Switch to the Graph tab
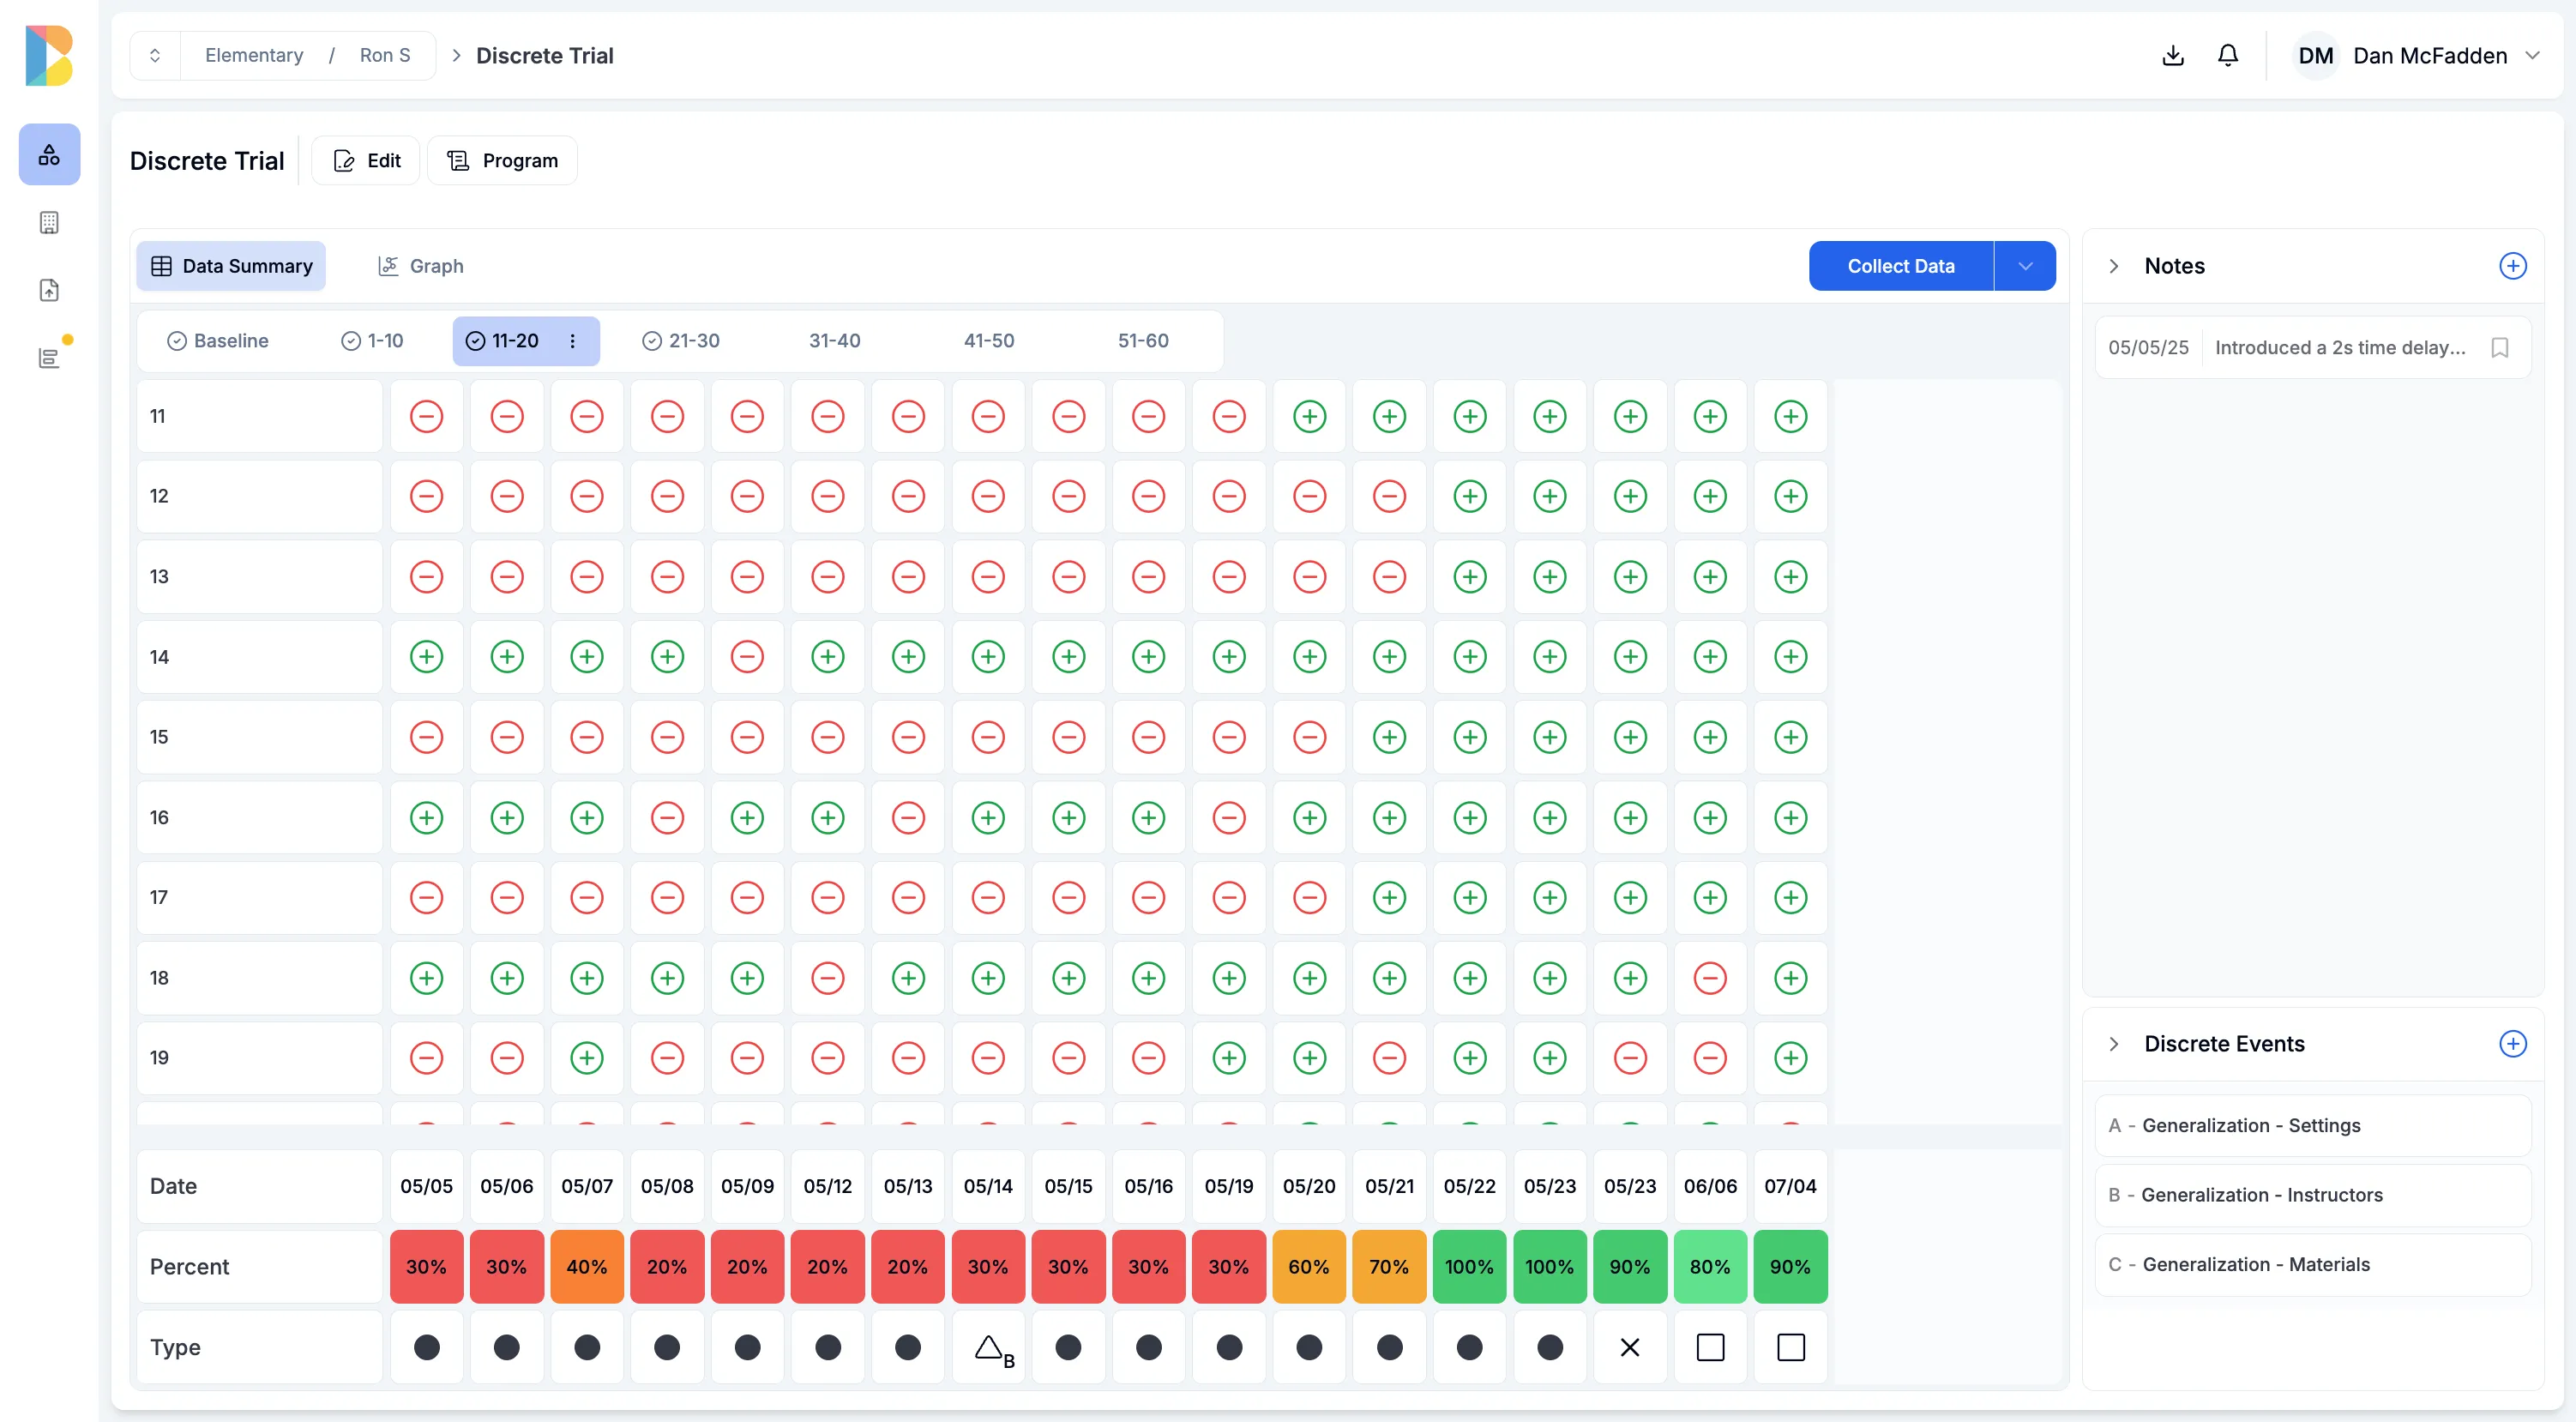2576x1422 pixels. pyautogui.click(x=421, y=266)
